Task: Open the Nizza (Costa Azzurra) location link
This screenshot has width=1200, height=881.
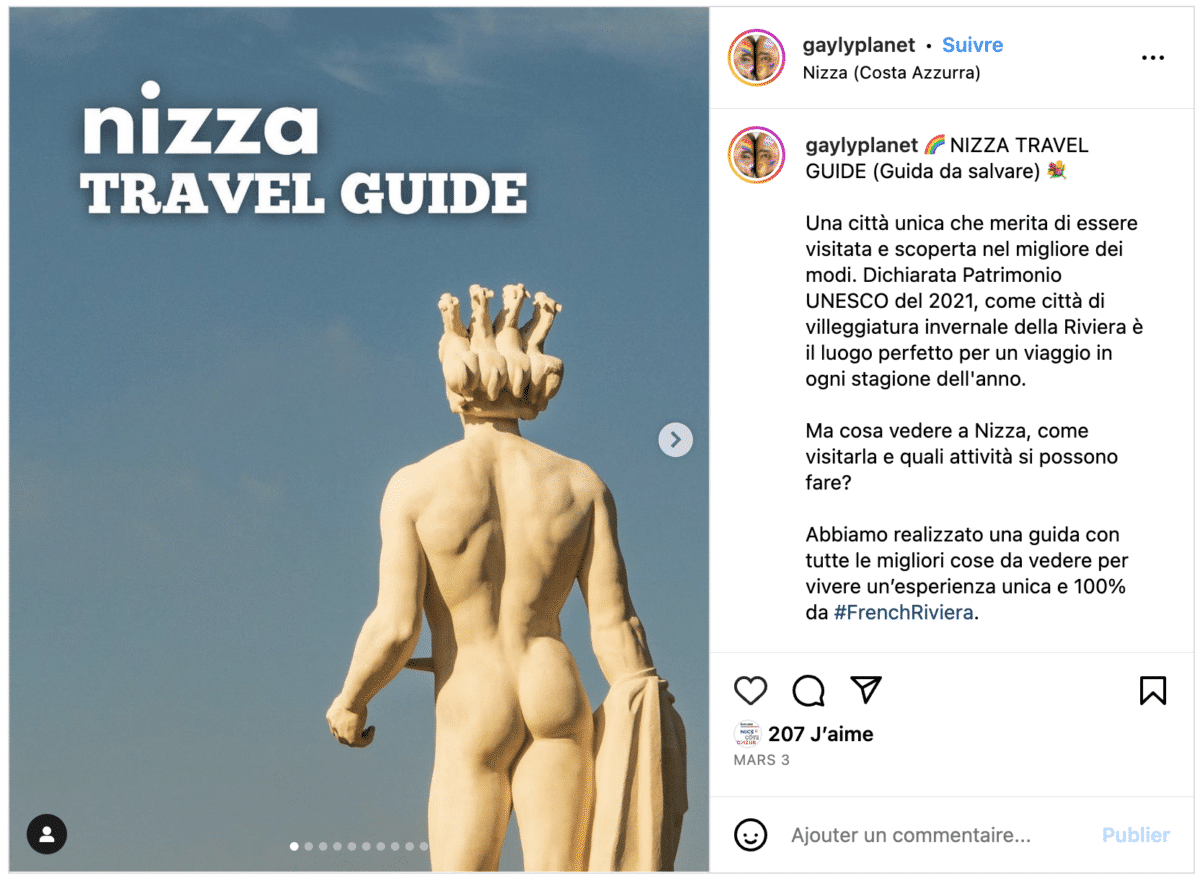Action: point(891,73)
